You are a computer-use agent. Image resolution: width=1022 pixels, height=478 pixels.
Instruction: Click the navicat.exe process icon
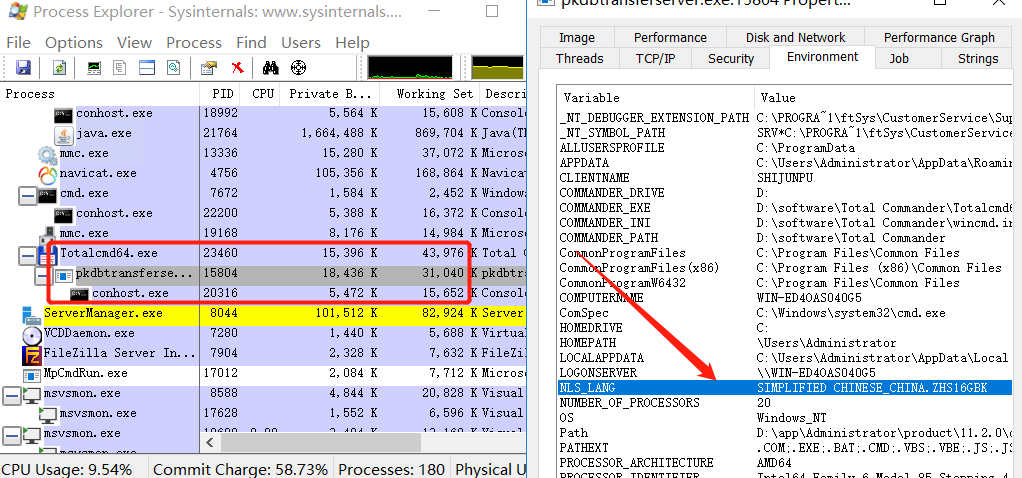point(48,174)
